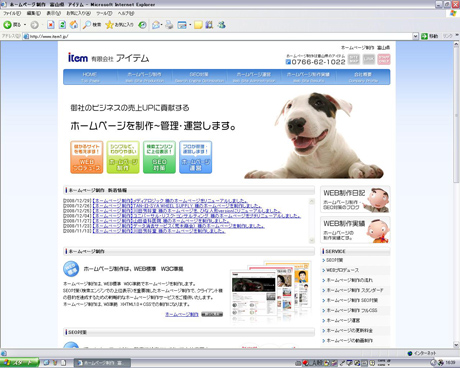The image size is (460, 368).
Task: Click the first grey button beside phone number
Action: click(x=354, y=59)
